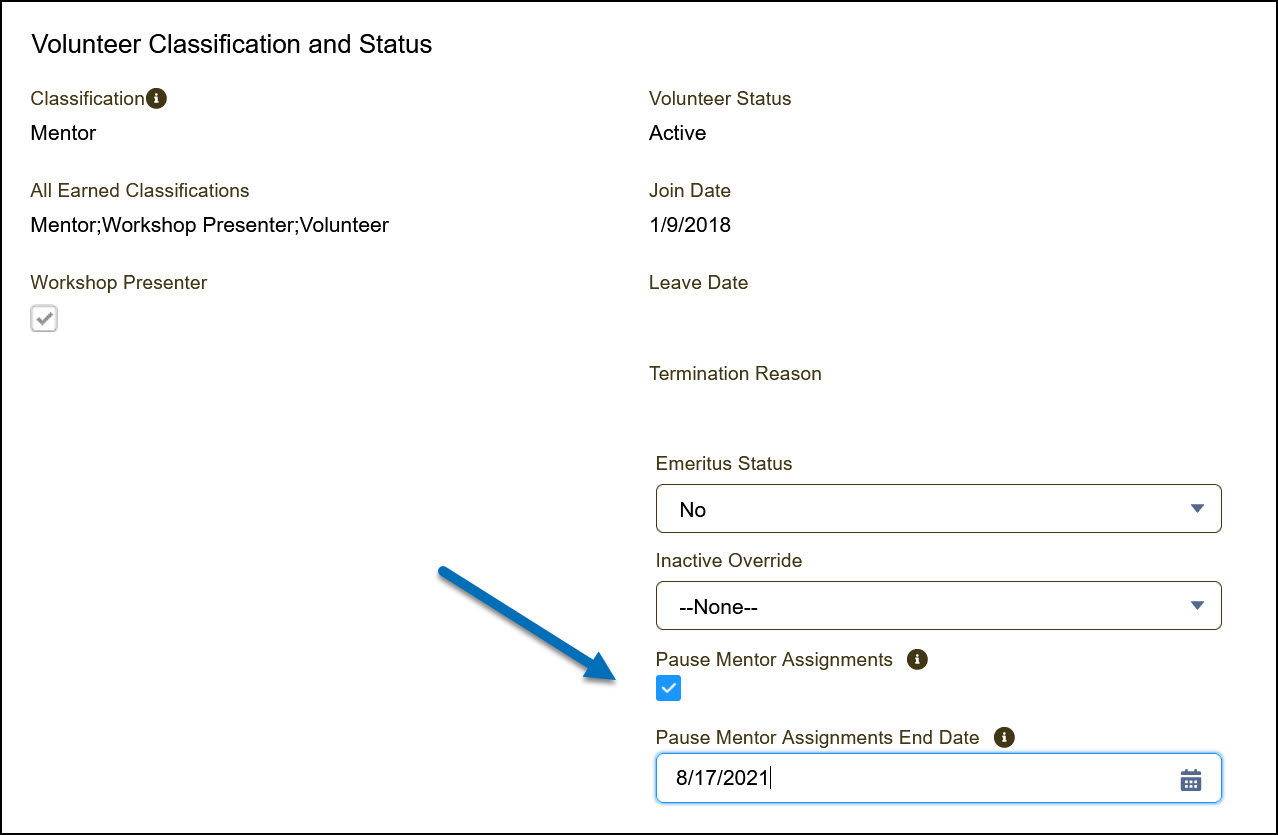
Task: Click the 'Mentor' classification value
Action: click(x=63, y=133)
